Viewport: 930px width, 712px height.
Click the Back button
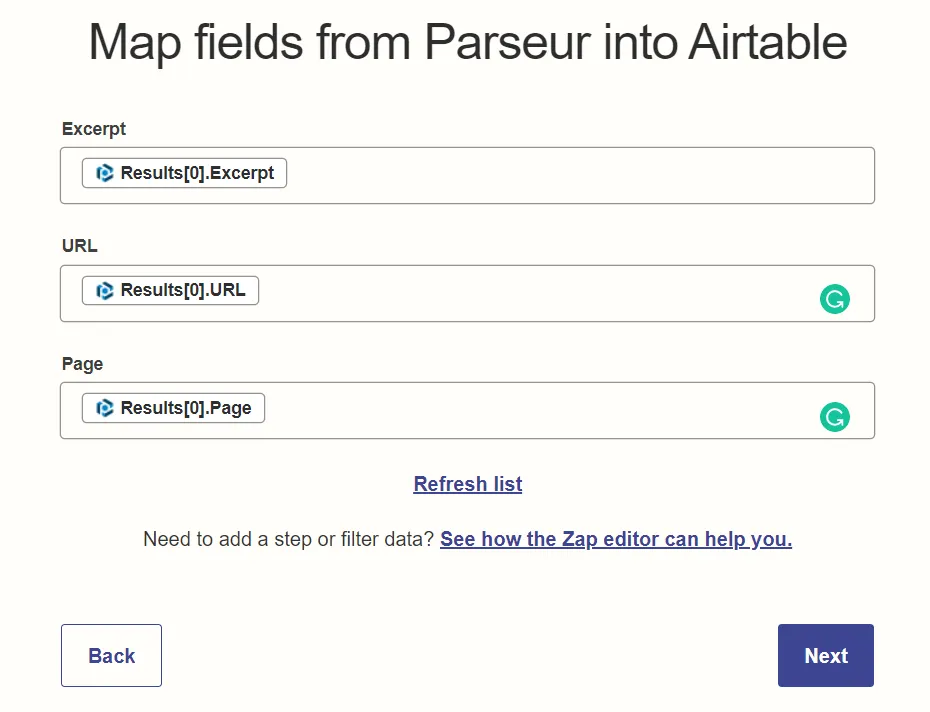[x=111, y=655]
